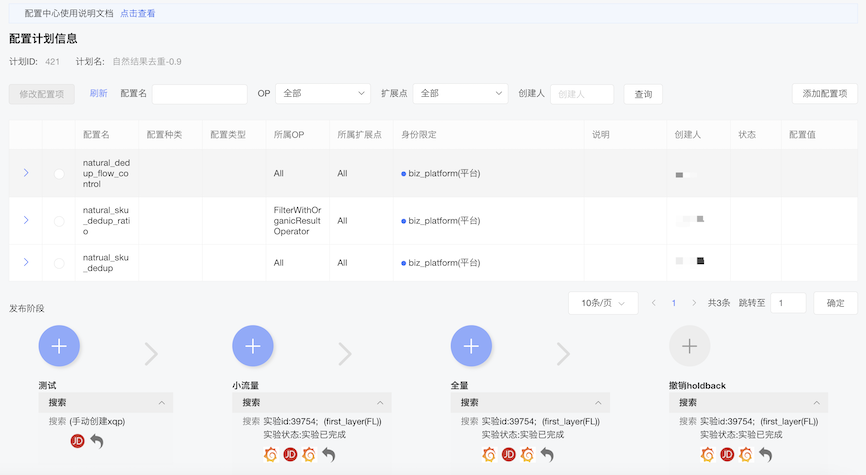This screenshot has width=866, height=475.
Task: Select radio for natural_dedup_flow_control row
Action: [59, 173]
